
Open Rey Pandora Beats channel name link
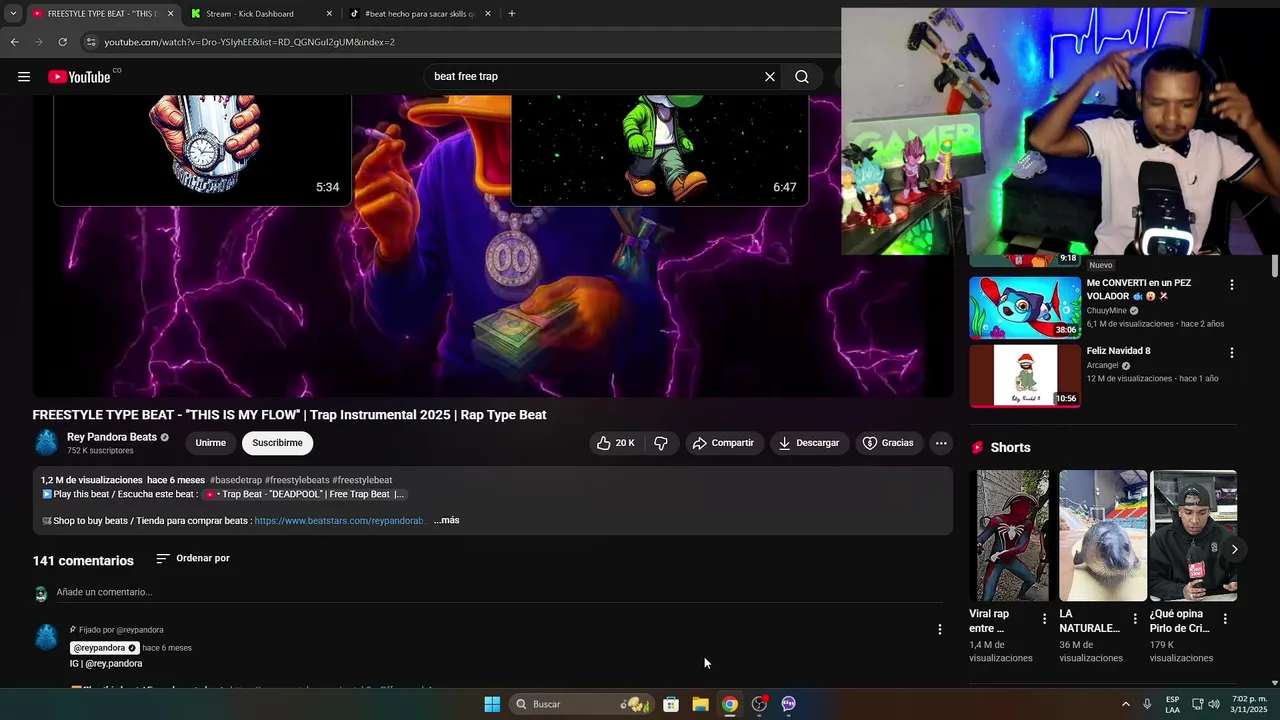[112, 437]
